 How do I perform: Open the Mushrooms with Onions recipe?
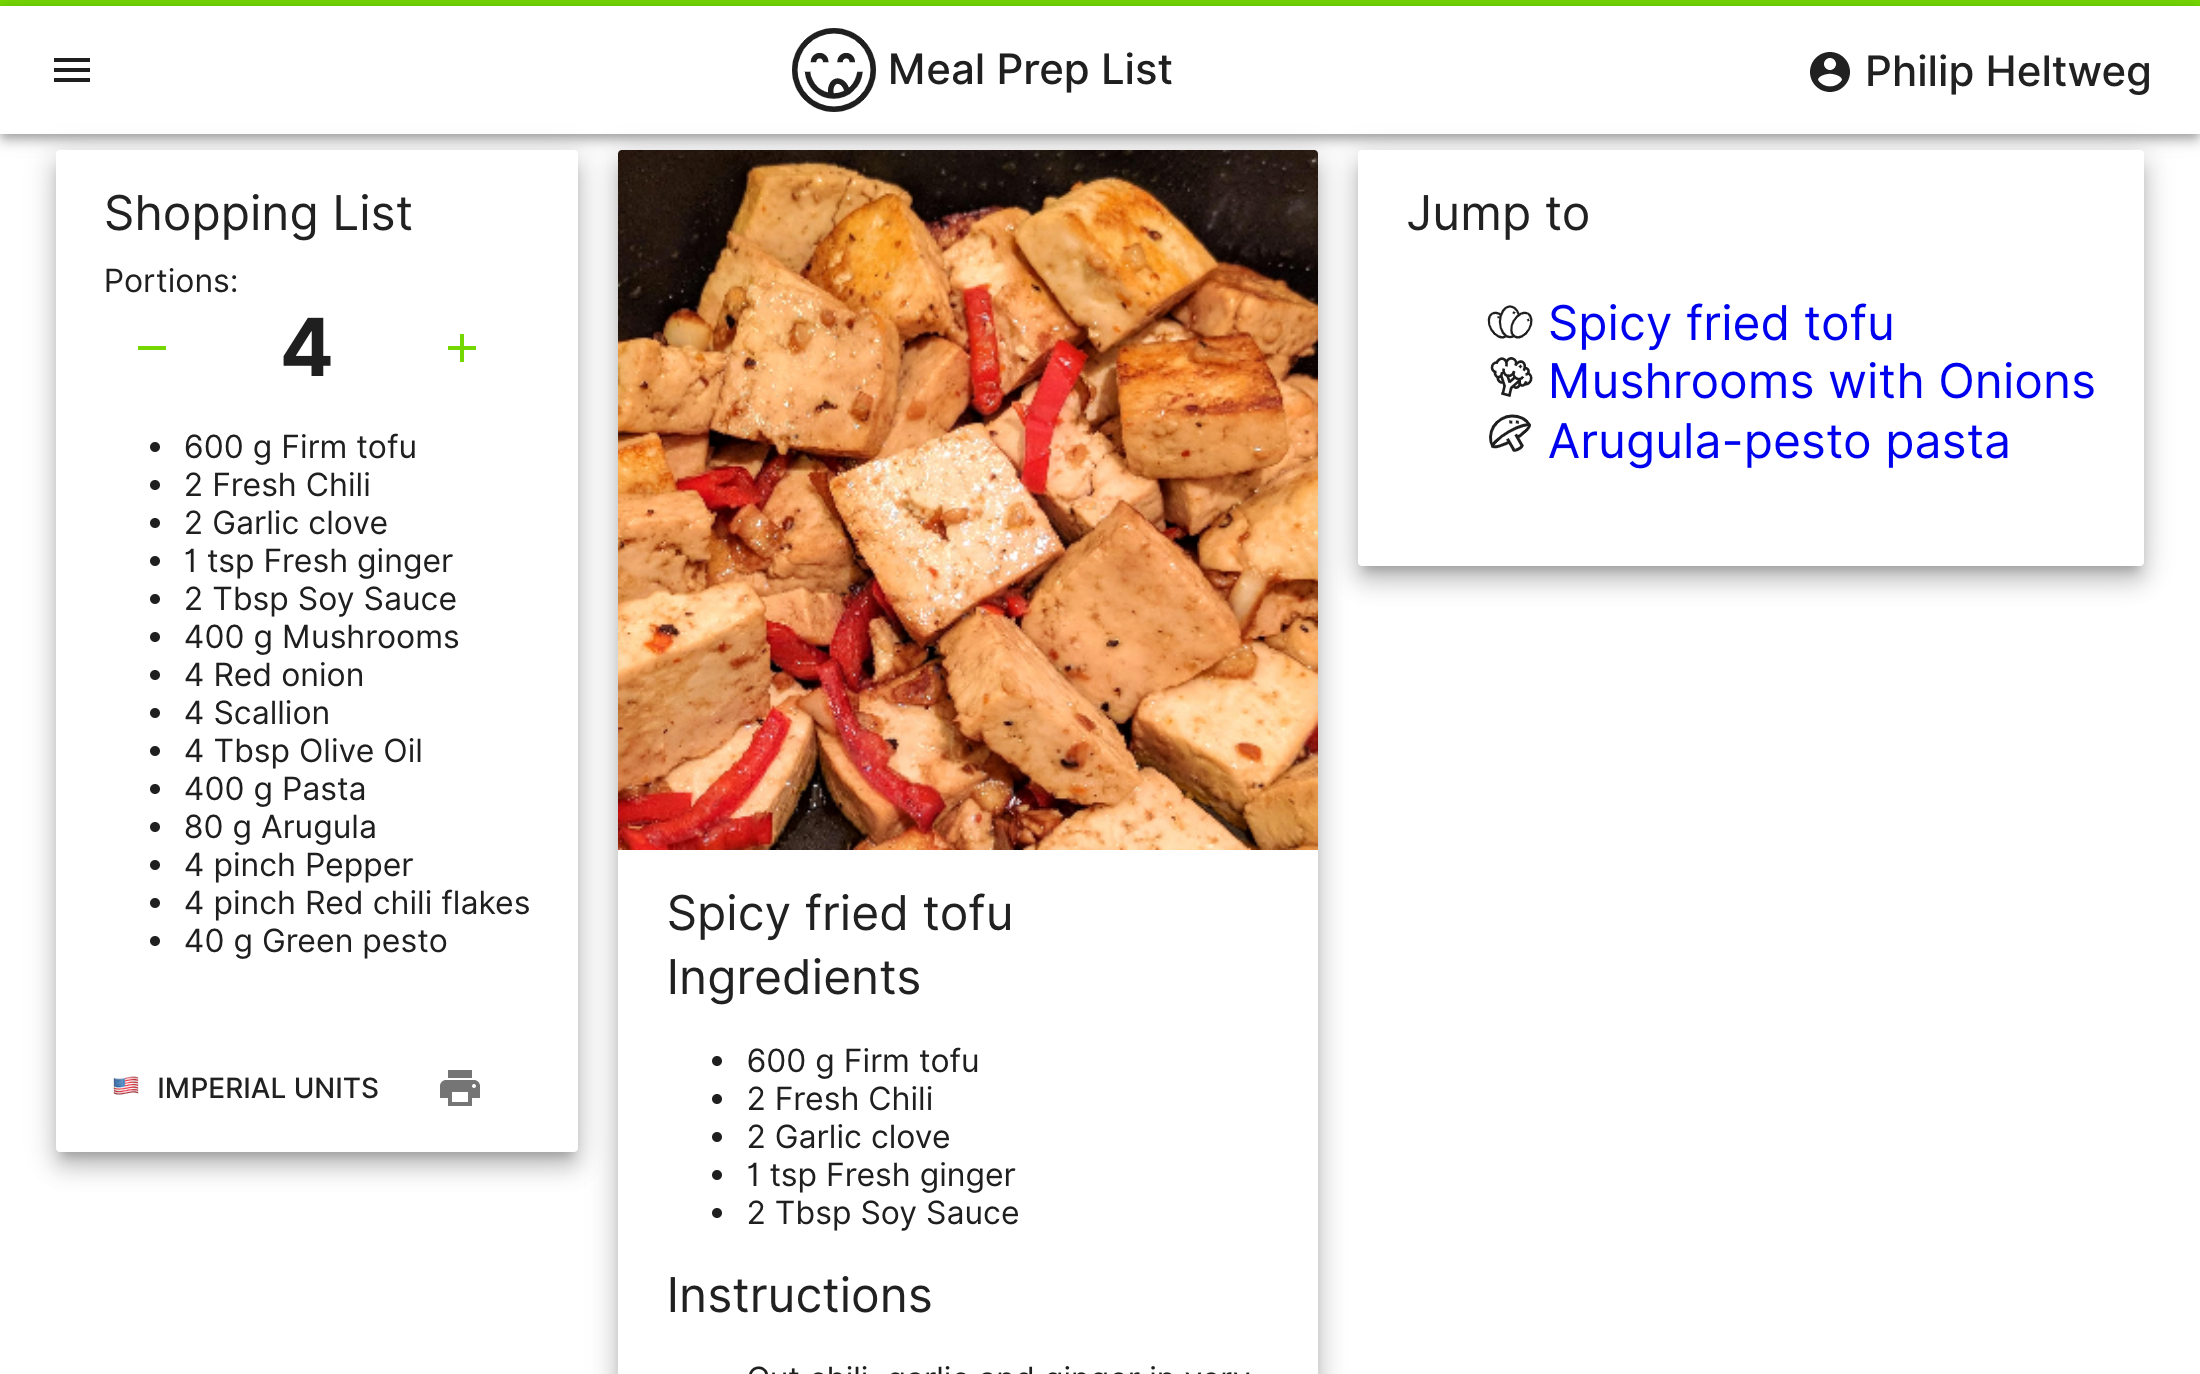click(1821, 381)
